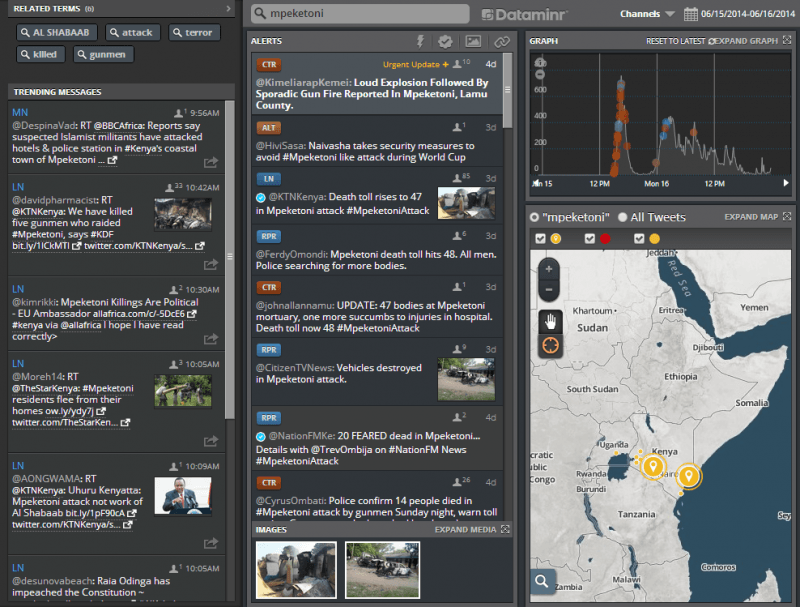Open the Channels dropdown
Screen dimensions: 800x607
pyautogui.click(x=647, y=14)
